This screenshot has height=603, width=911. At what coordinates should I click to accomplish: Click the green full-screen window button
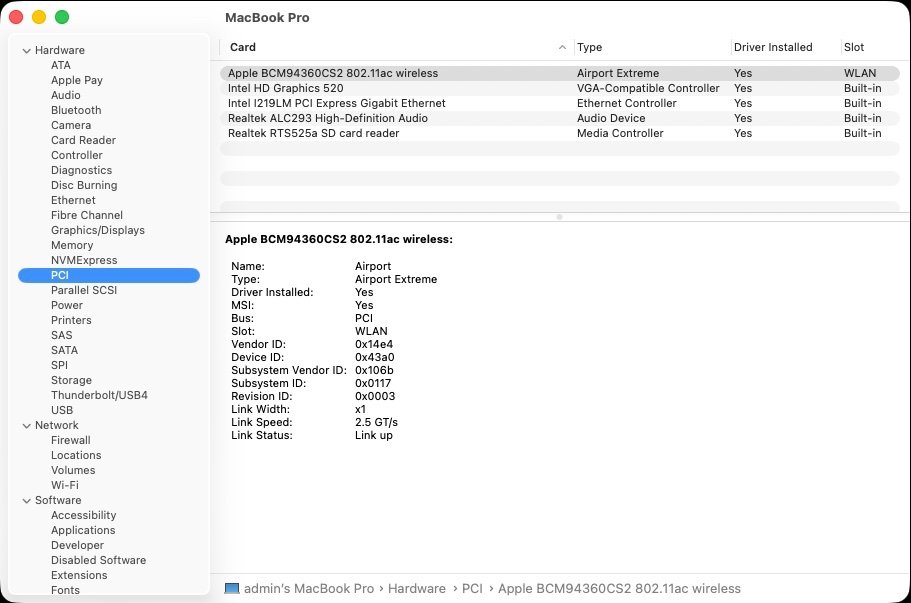coord(62,17)
